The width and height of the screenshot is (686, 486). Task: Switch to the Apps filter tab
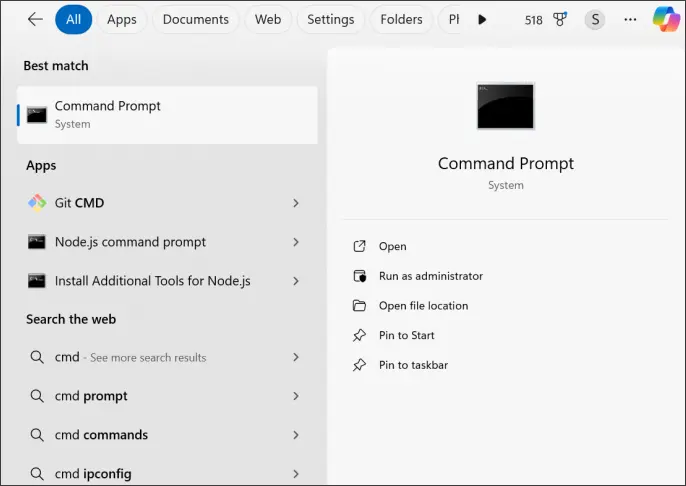click(122, 19)
